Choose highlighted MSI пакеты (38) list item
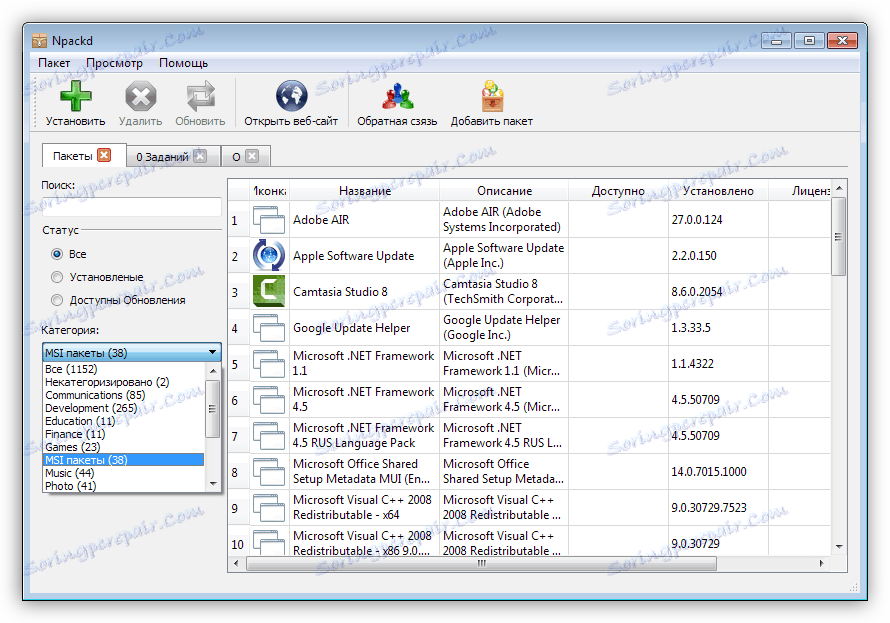Image resolution: width=890 pixels, height=623 pixels. (x=124, y=460)
